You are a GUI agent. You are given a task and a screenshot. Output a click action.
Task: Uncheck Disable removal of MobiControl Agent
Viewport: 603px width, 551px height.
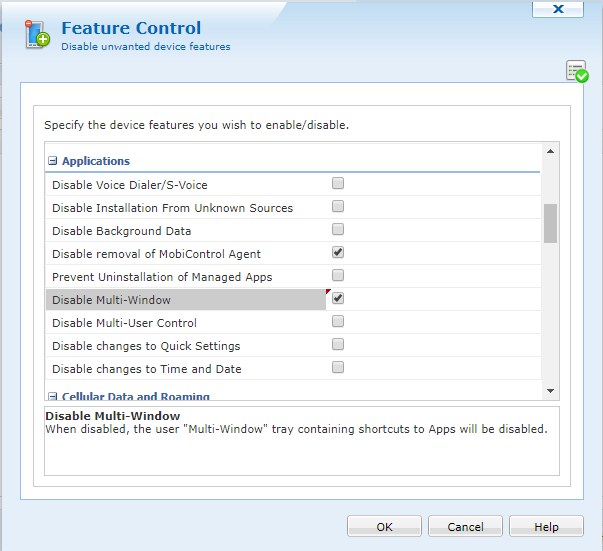coord(338,253)
